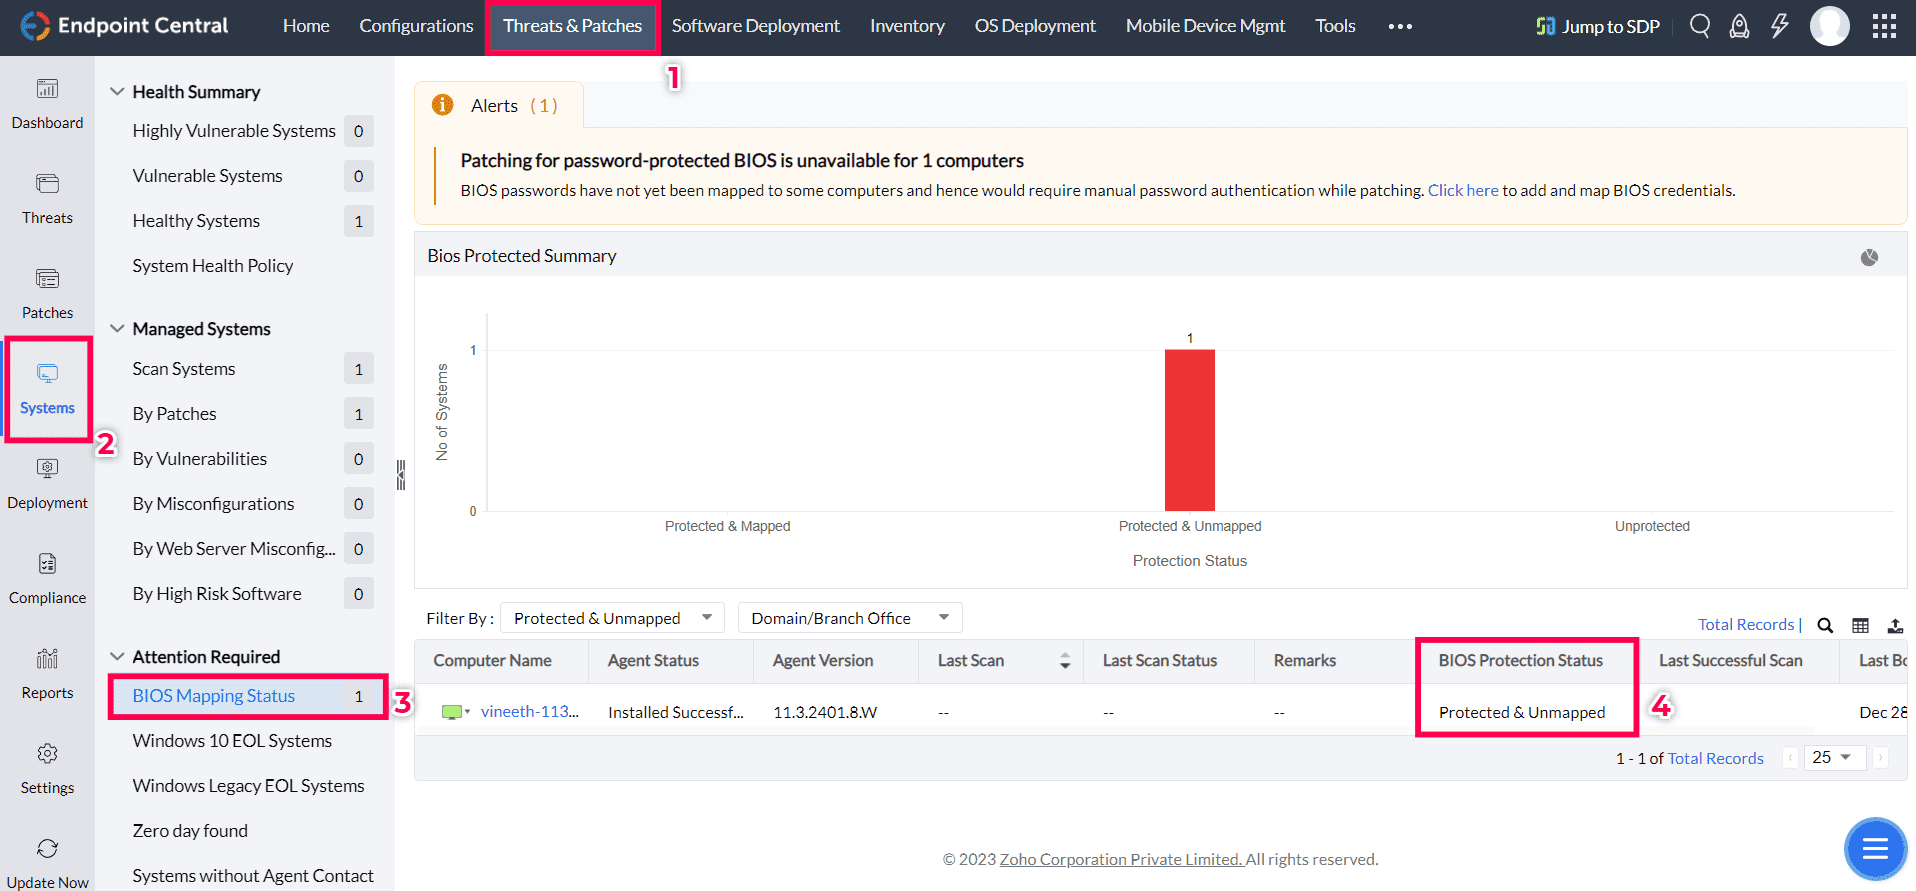Open the blue floating menu button
The image size is (1916, 891).
coord(1875,849)
